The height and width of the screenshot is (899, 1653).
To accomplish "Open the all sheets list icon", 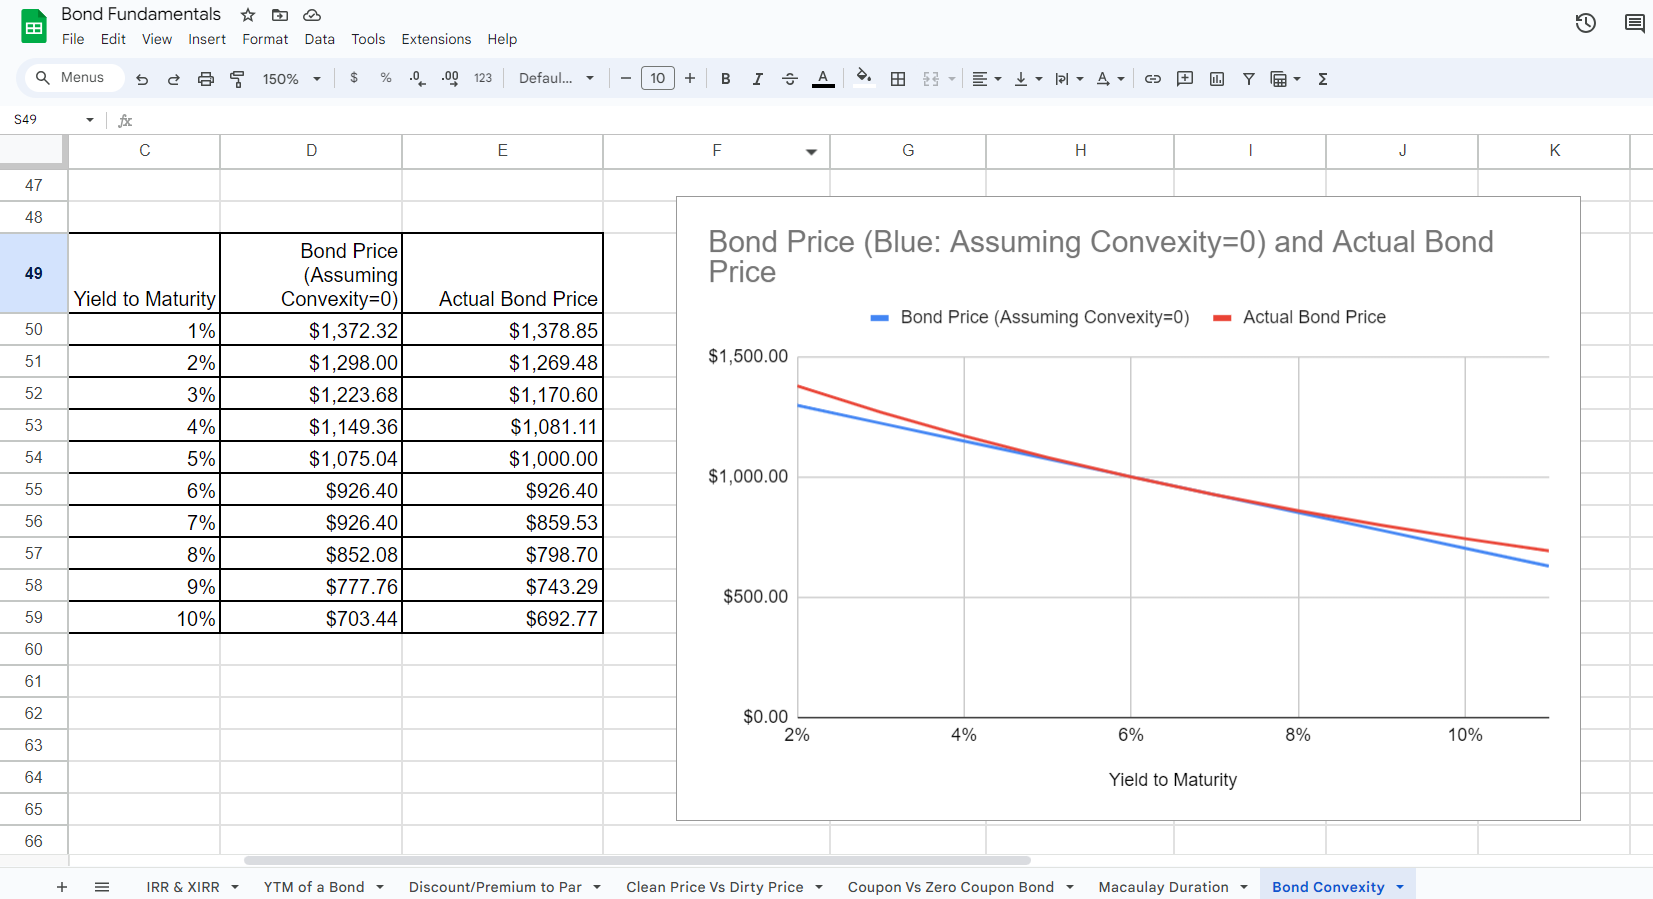I will pos(102,887).
